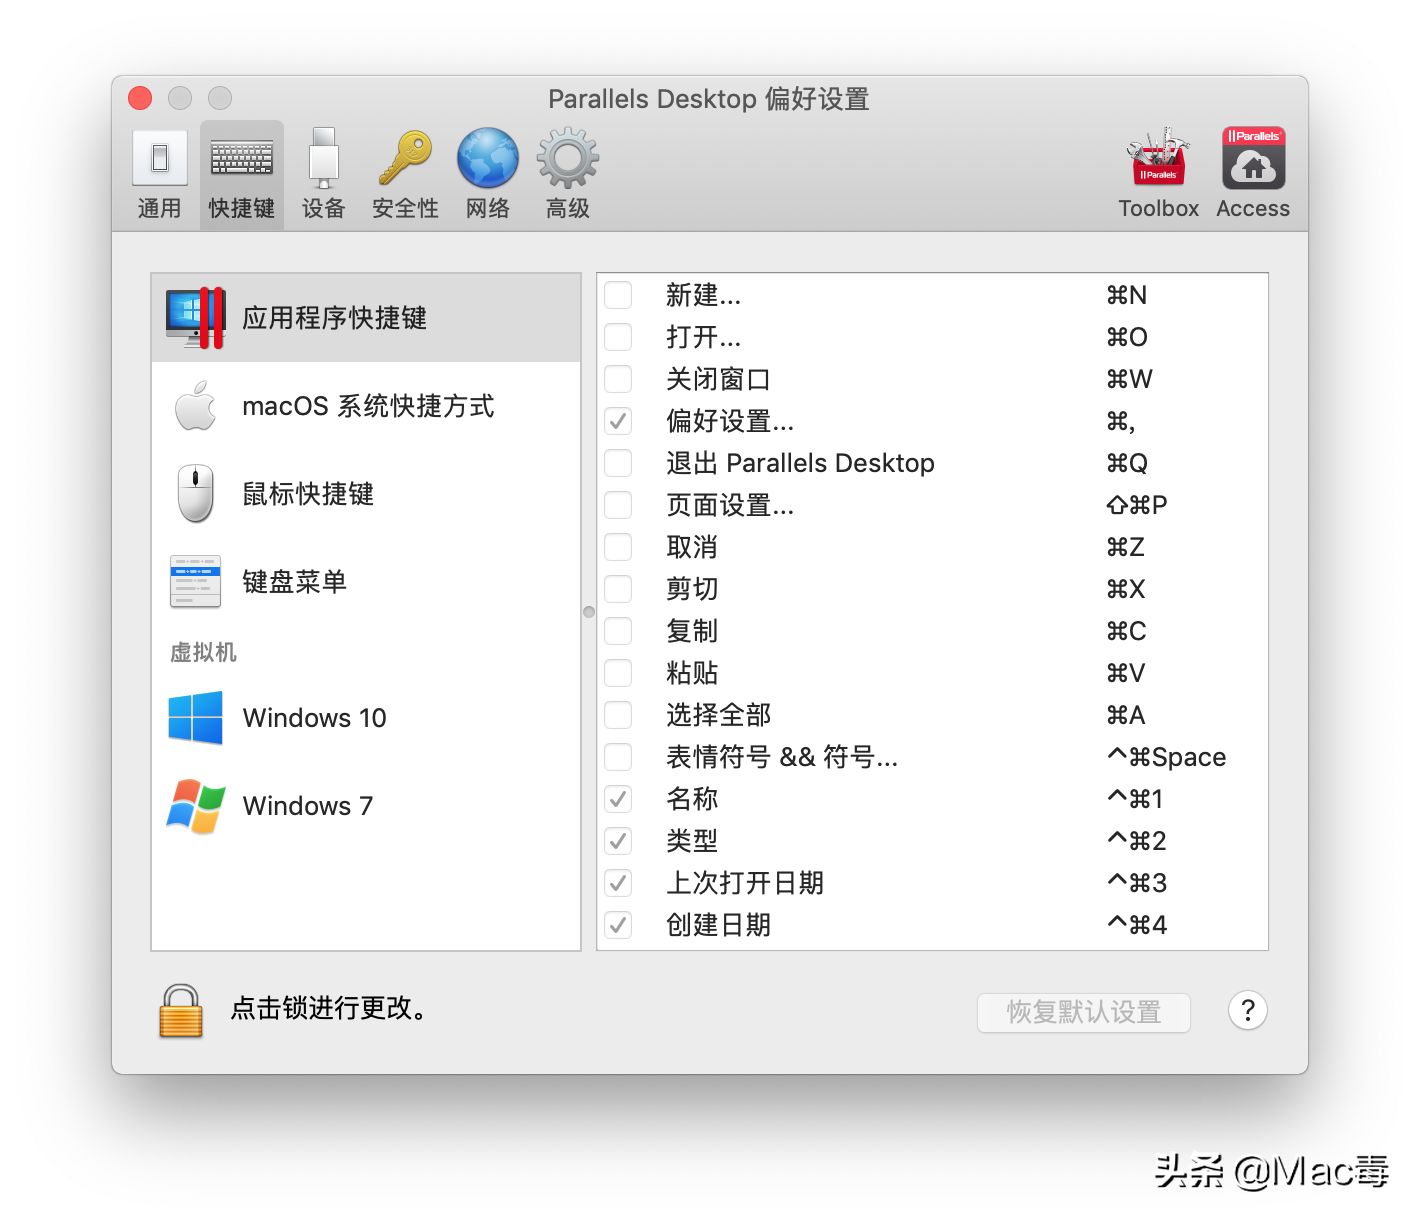Open the General (通用) preferences pane
Viewport: 1420px width, 1222px height.
click(x=159, y=174)
